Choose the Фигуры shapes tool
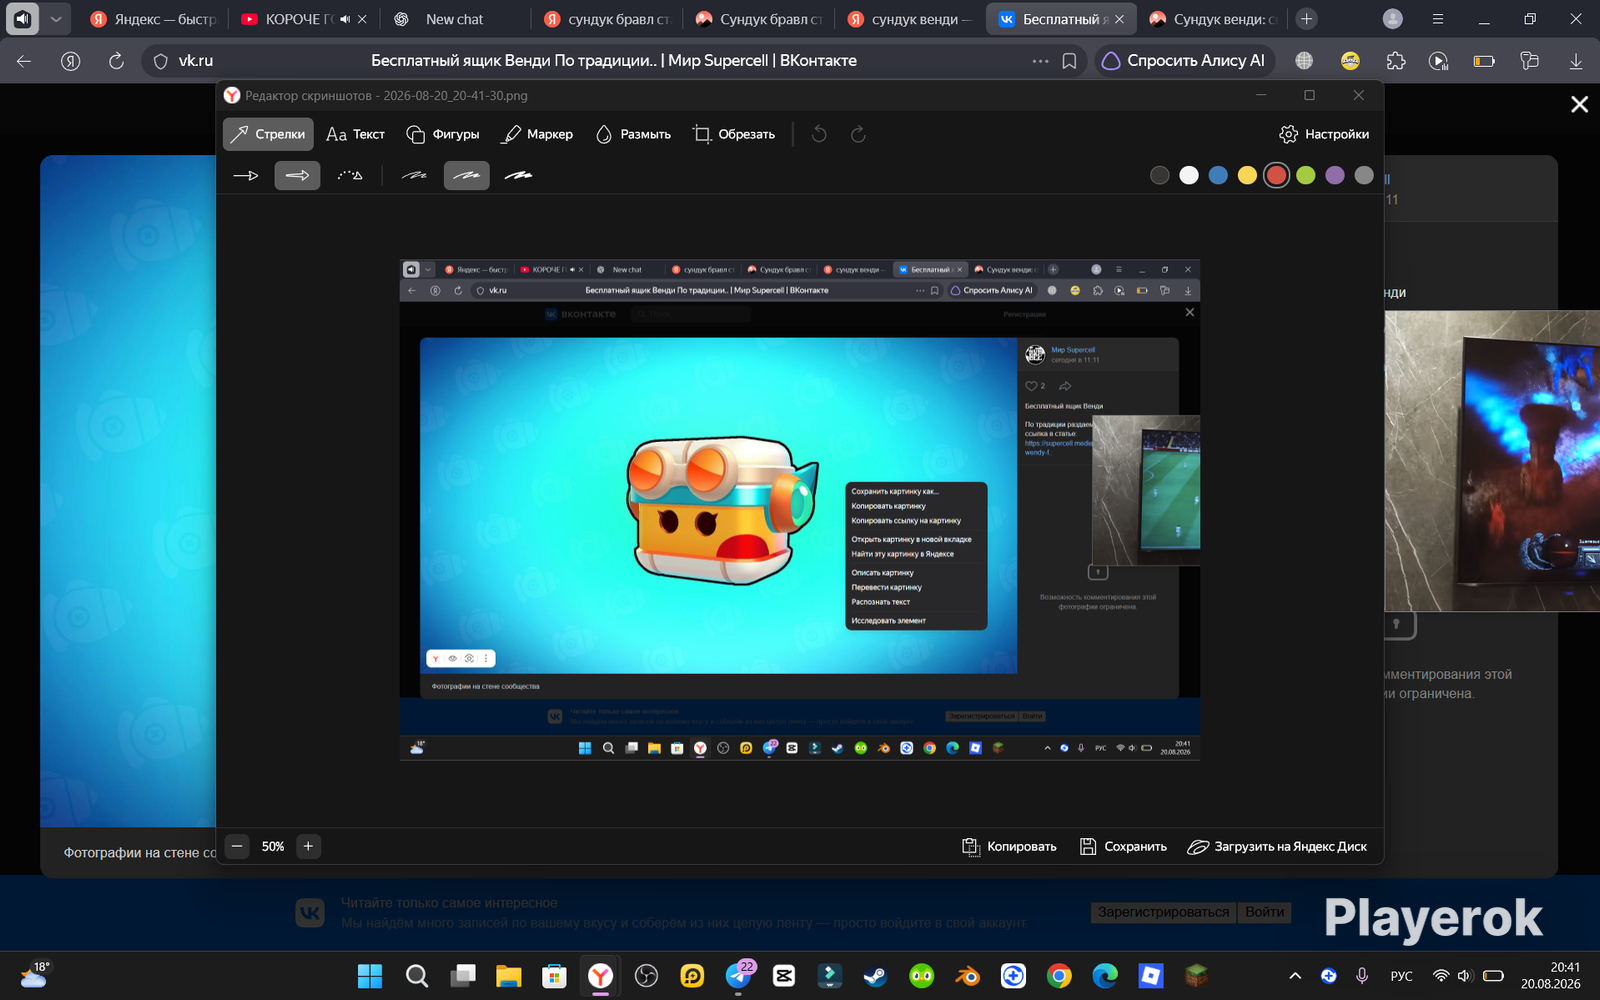The image size is (1600, 1000). point(443,134)
